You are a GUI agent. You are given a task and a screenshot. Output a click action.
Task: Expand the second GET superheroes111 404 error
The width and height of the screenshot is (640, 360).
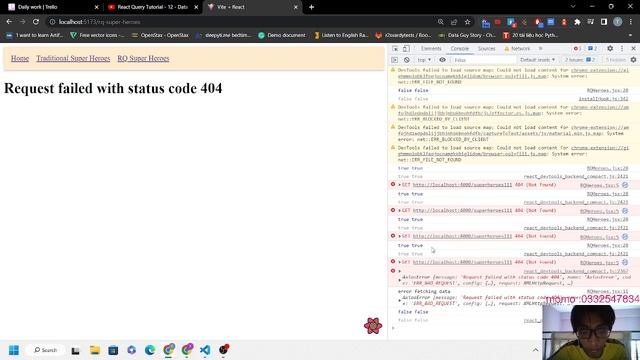click(x=400, y=211)
